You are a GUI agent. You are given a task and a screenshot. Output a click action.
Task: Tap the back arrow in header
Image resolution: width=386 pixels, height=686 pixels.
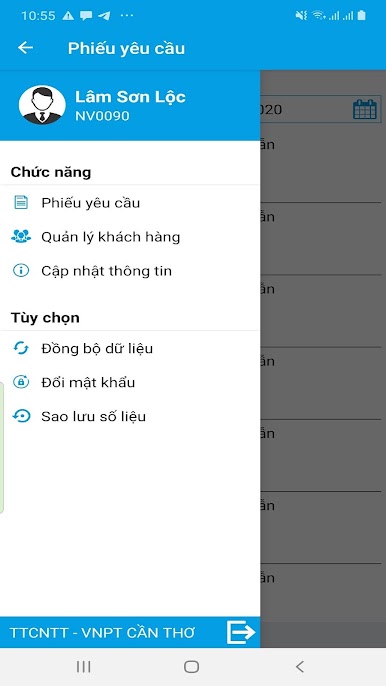pyautogui.click(x=25, y=48)
